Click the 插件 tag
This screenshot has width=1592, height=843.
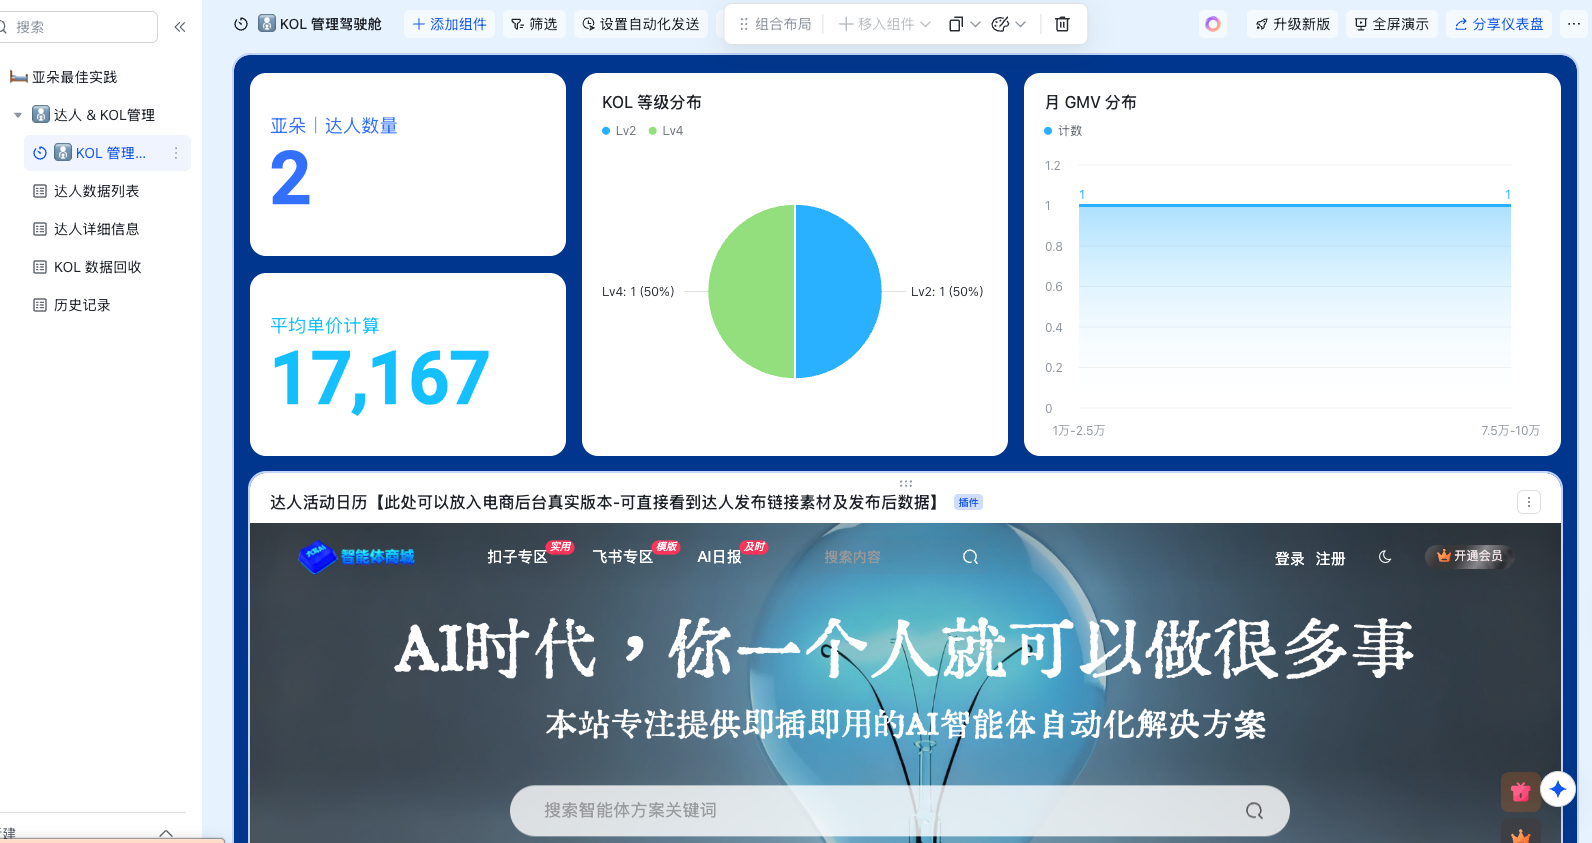coord(968,503)
